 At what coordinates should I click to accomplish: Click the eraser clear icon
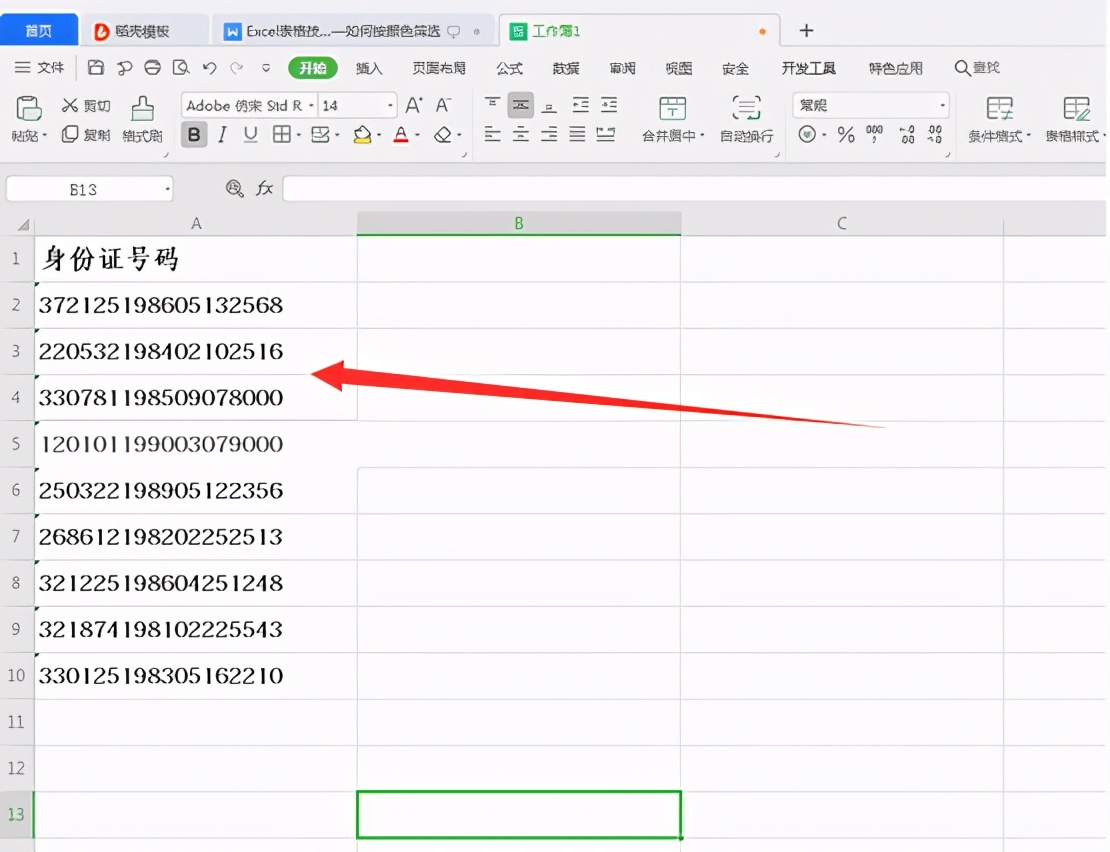tap(443, 134)
